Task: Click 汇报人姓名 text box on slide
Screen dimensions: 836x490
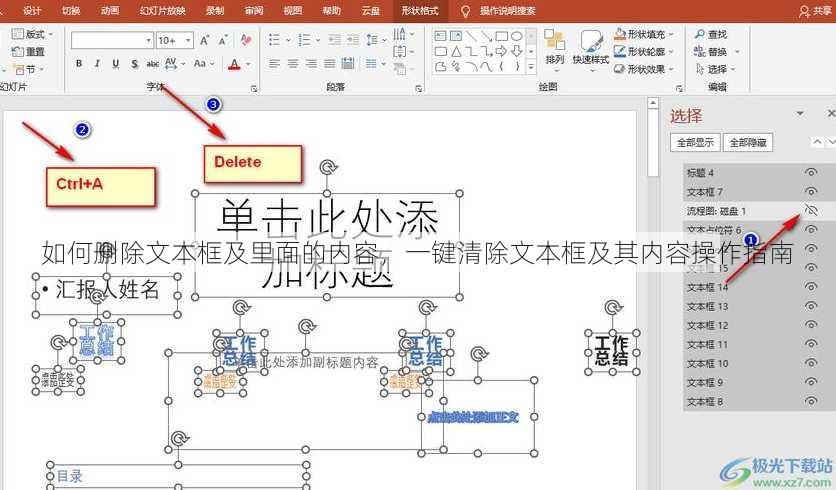Action: (107, 295)
